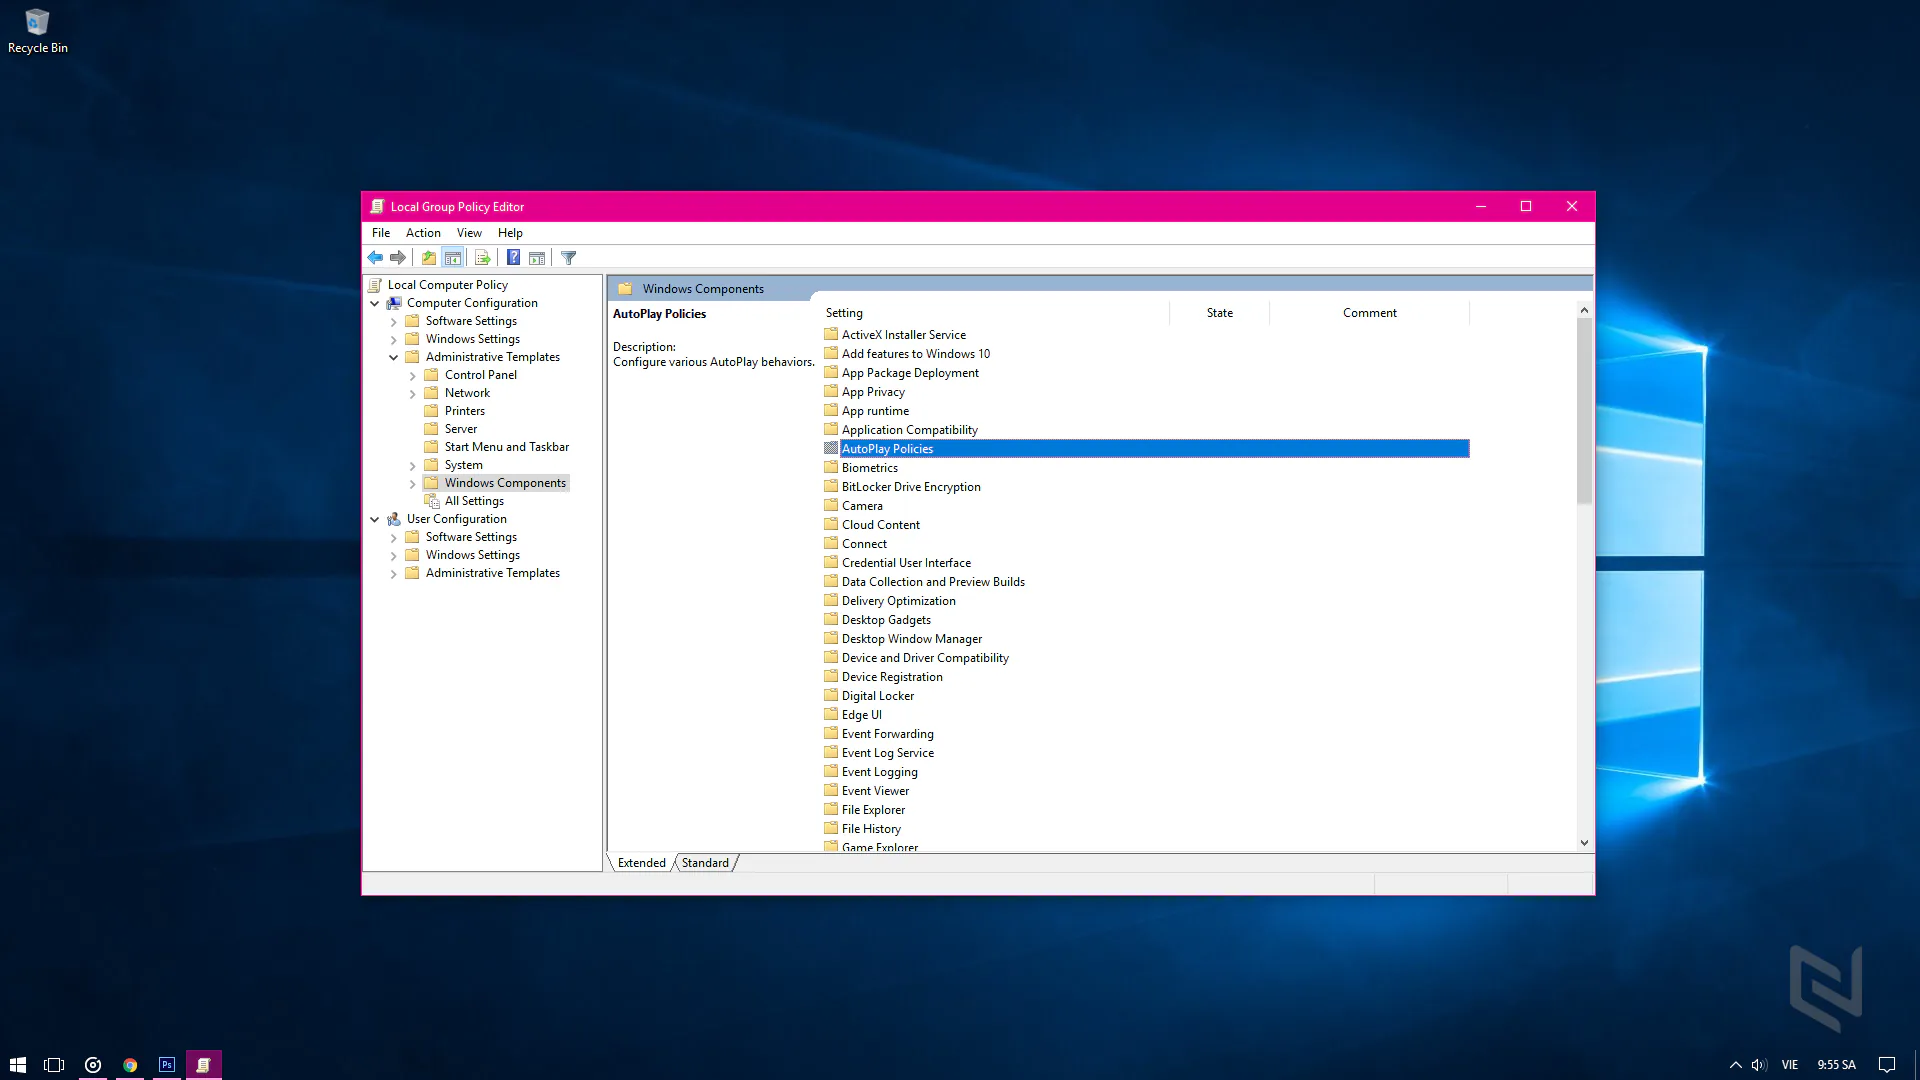Expand Software Settings under Computer Configuration

pos(394,322)
